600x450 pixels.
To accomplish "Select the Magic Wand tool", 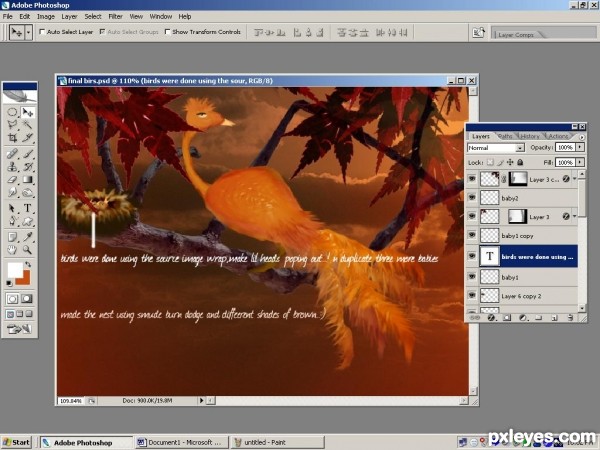I will pyautogui.click(x=28, y=125).
